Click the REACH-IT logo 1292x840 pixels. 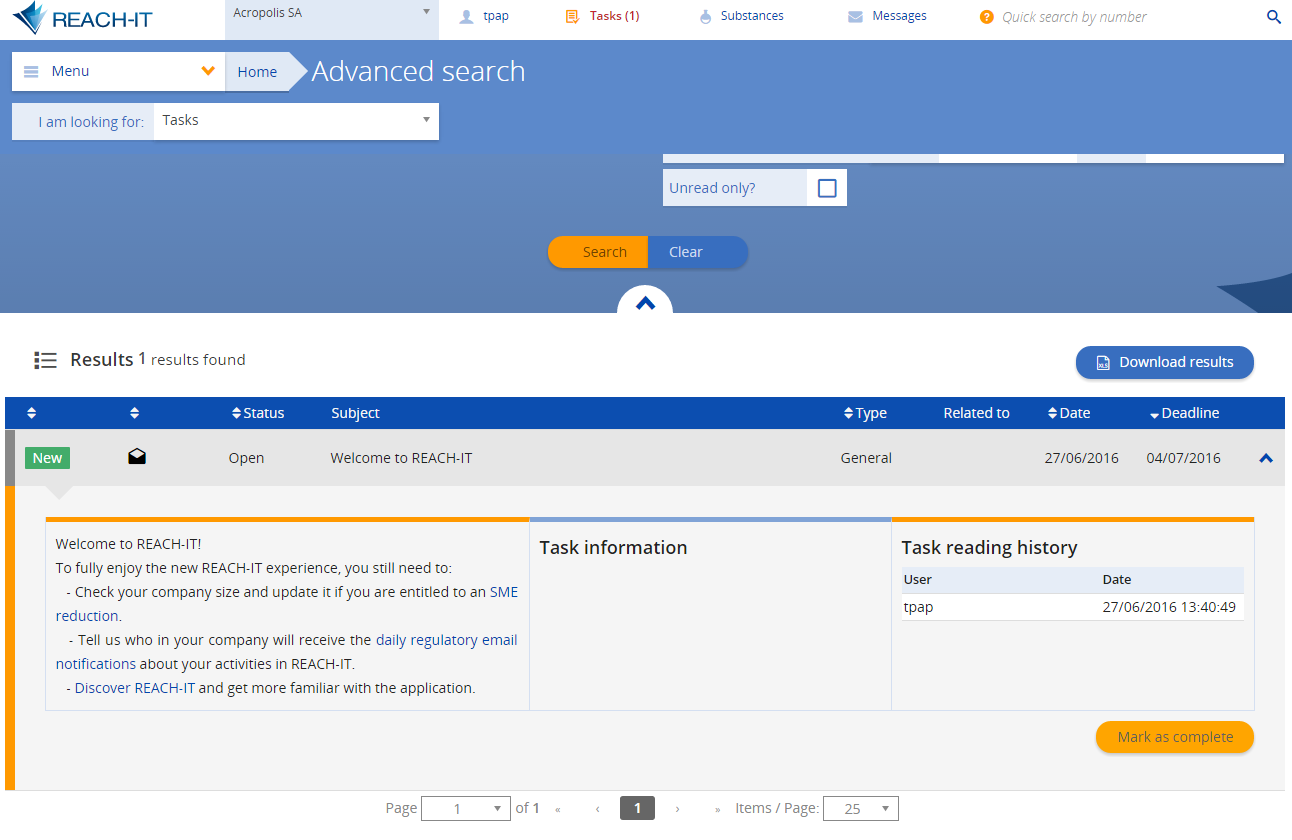pos(82,18)
